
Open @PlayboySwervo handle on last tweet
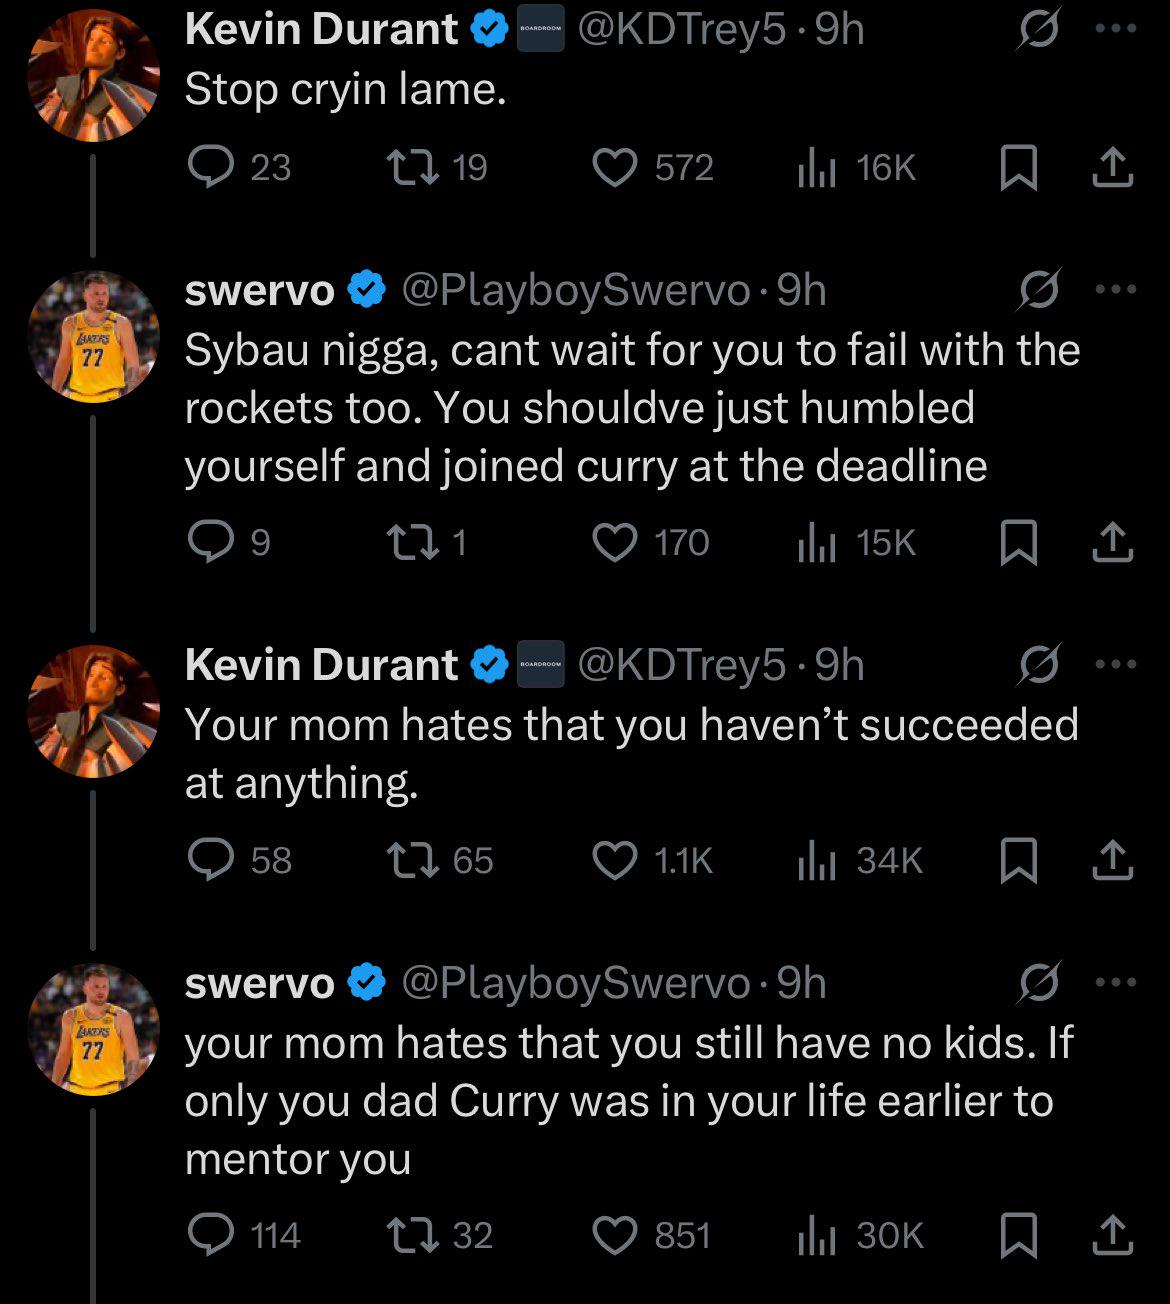(576, 984)
